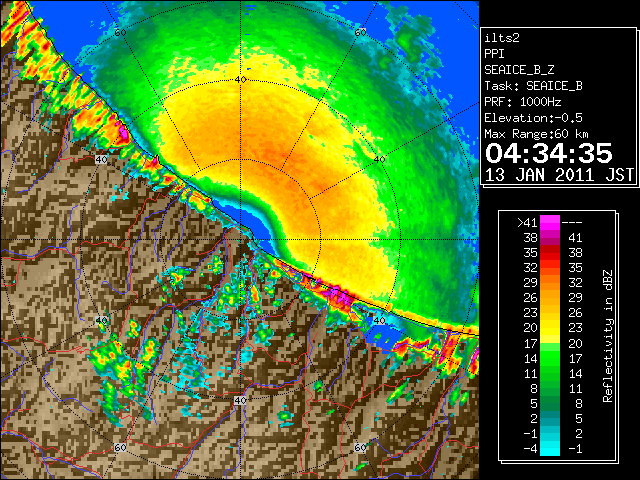640x480 pixels.
Task: Click the 'Task: SEAICE_B' line
Action: pyautogui.click(x=533, y=86)
